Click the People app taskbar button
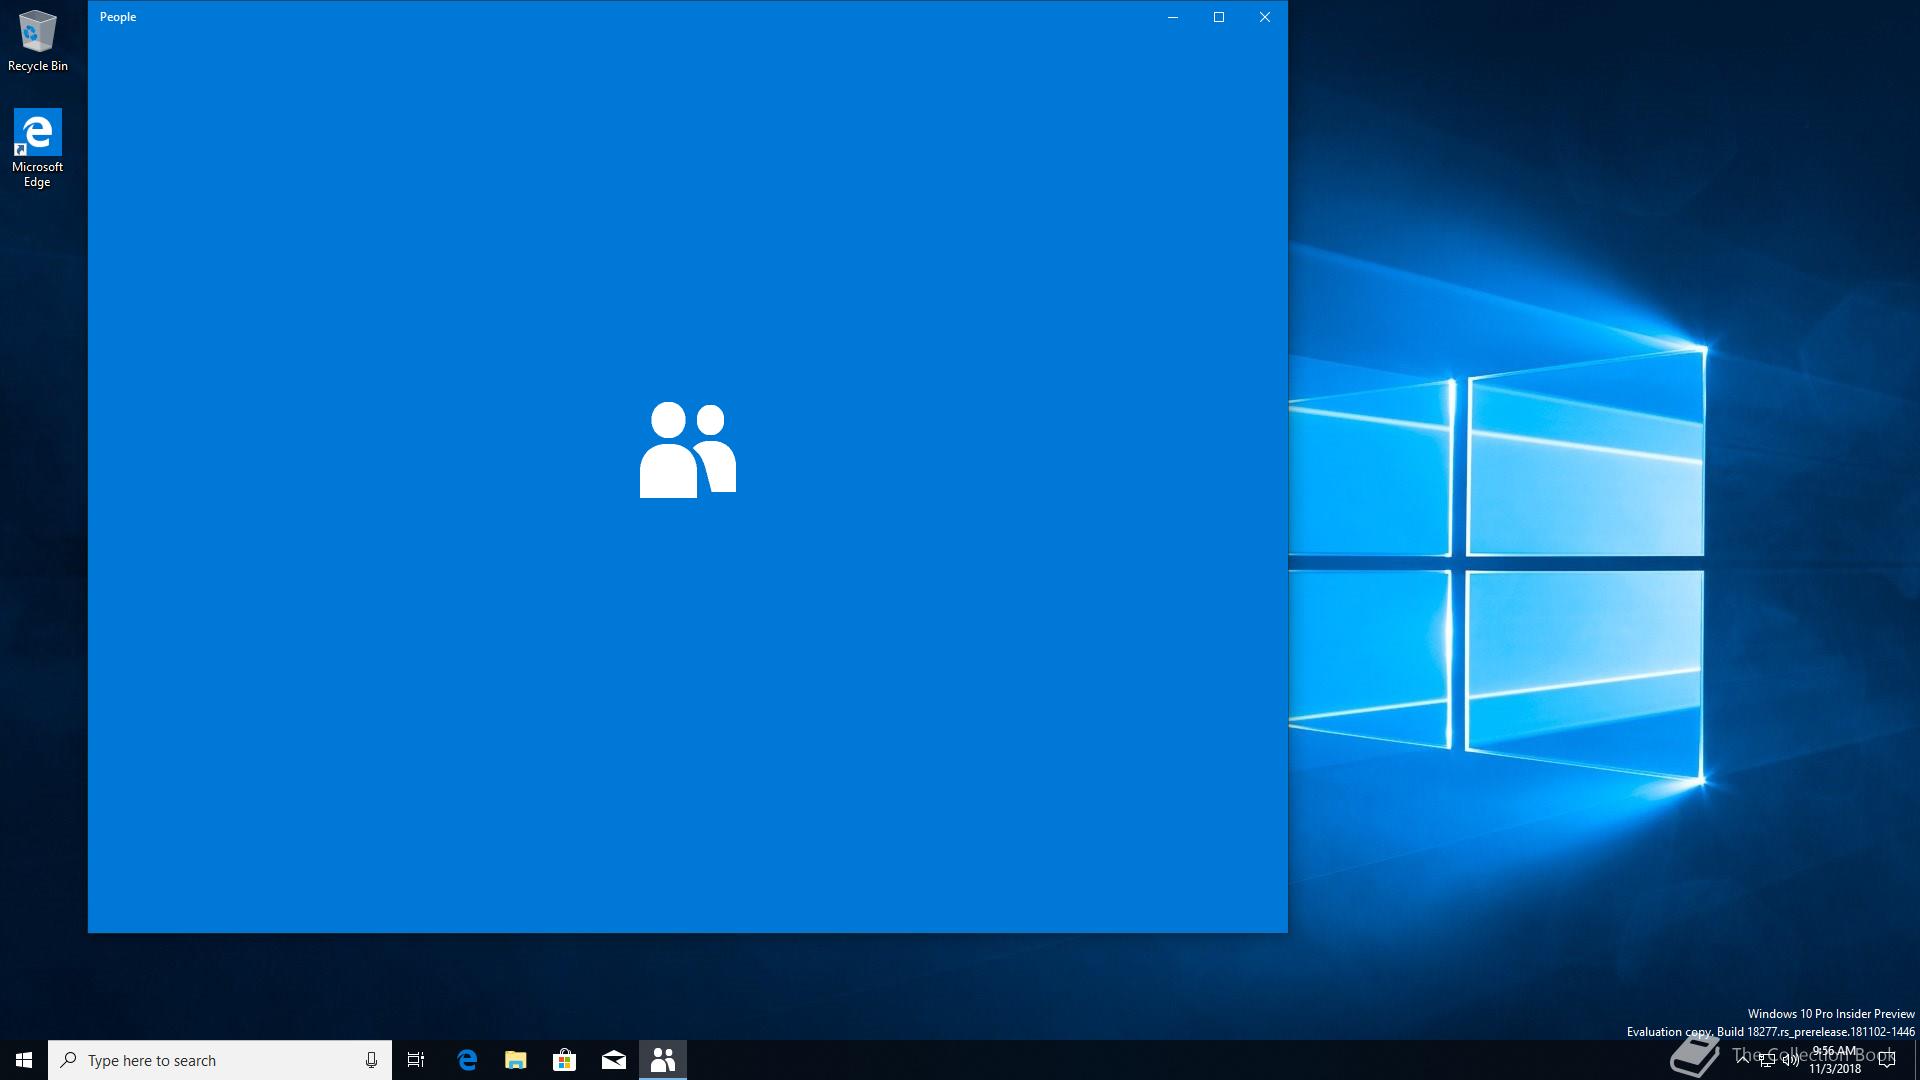1920x1080 pixels. 663,1060
